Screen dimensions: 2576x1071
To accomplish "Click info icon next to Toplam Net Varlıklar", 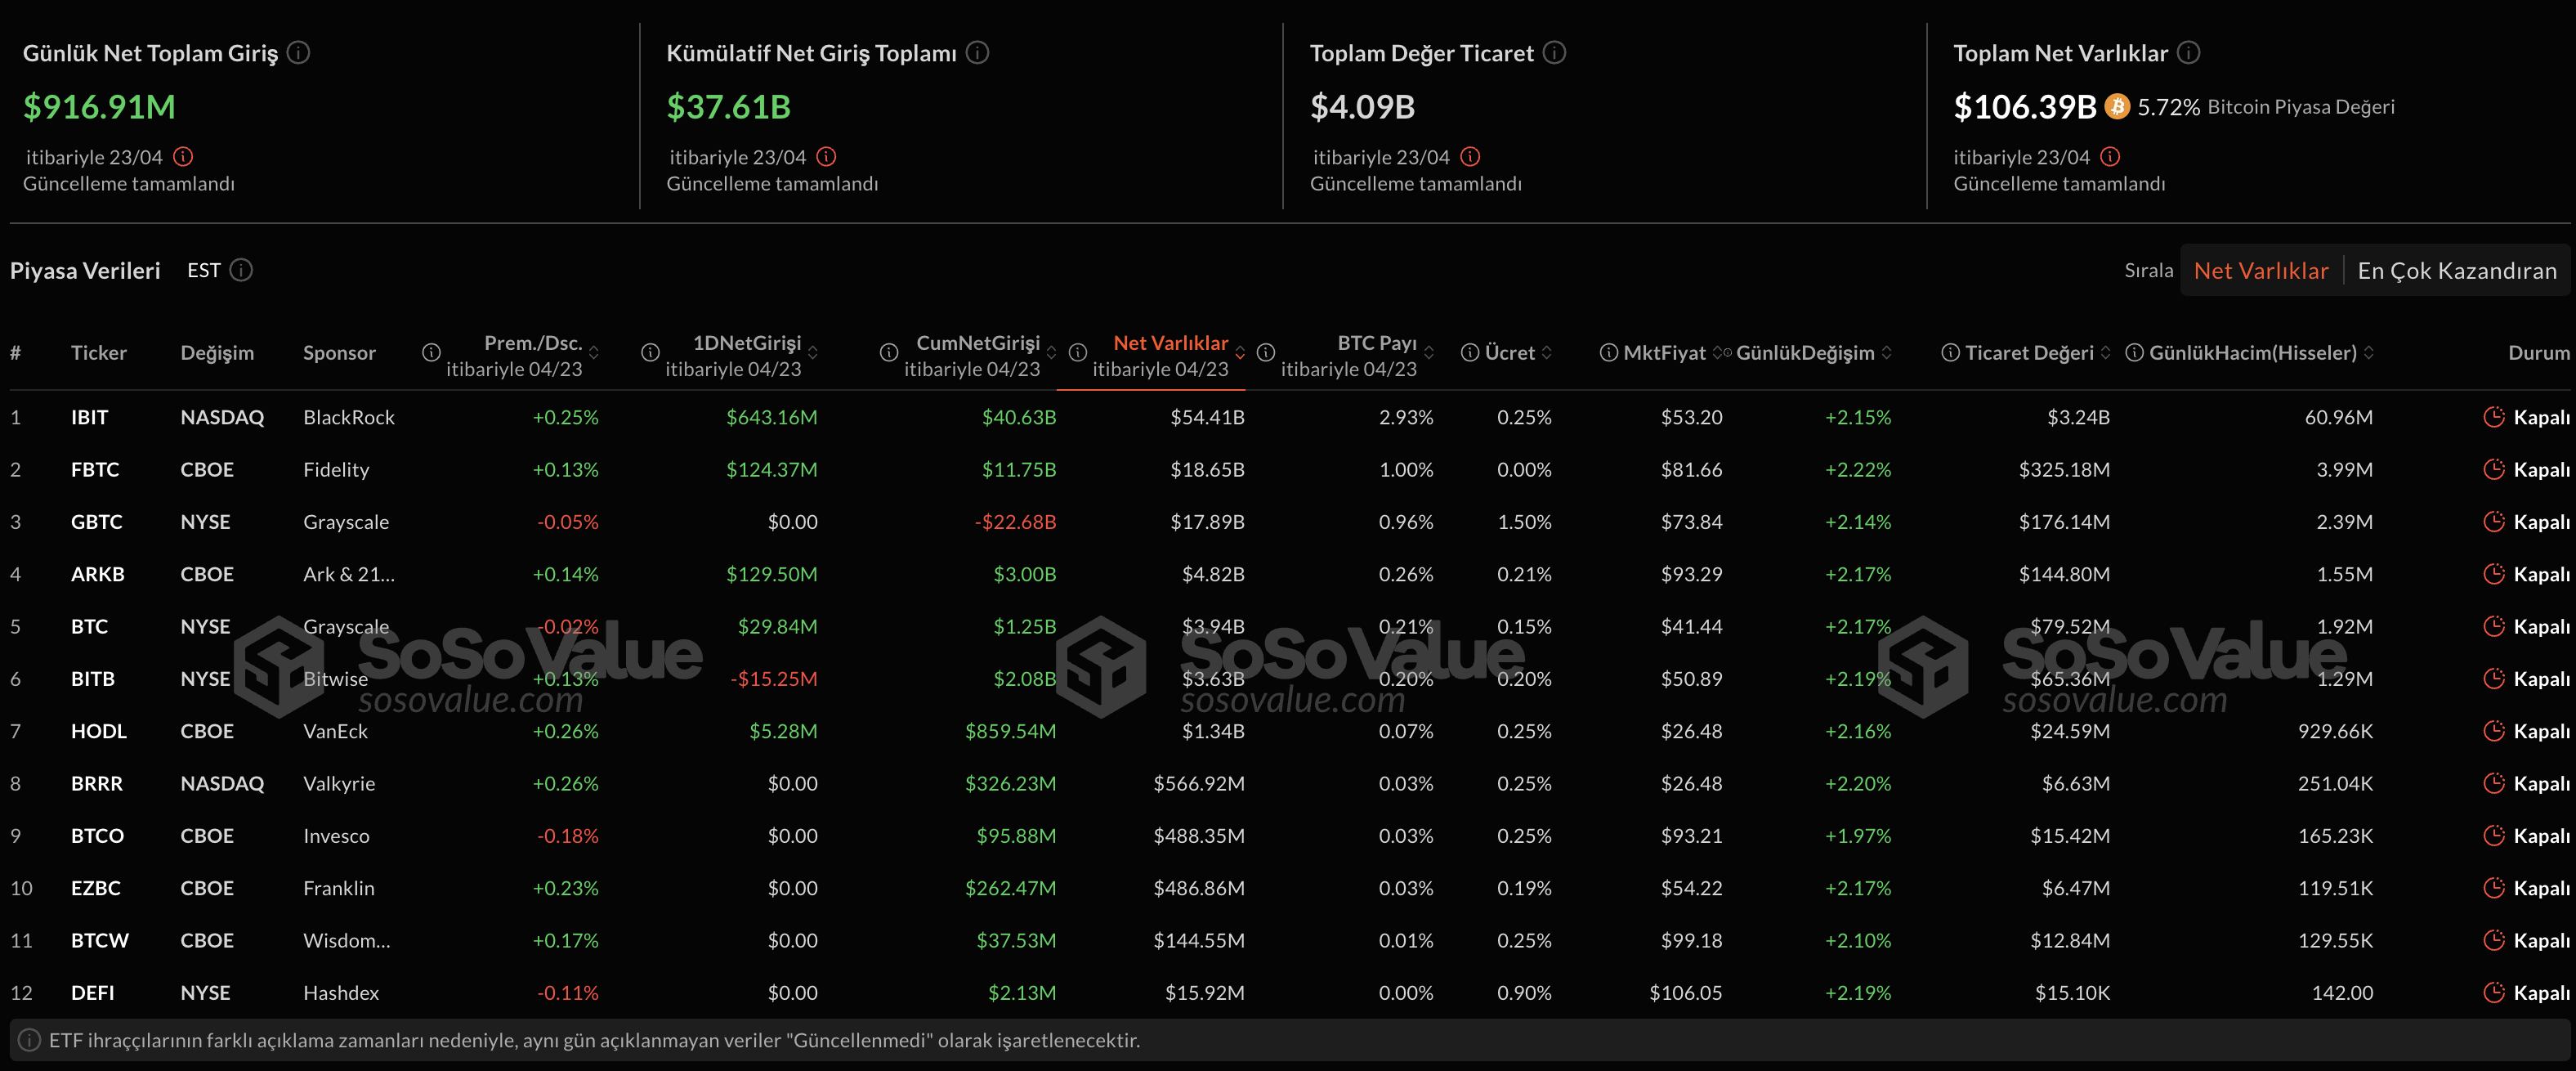I will 2188,52.
